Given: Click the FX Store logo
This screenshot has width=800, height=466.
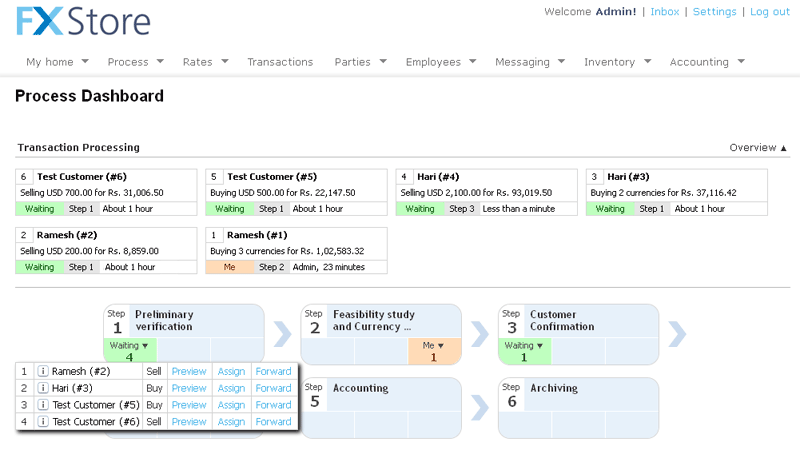Looking at the screenshot, I should click(83, 21).
